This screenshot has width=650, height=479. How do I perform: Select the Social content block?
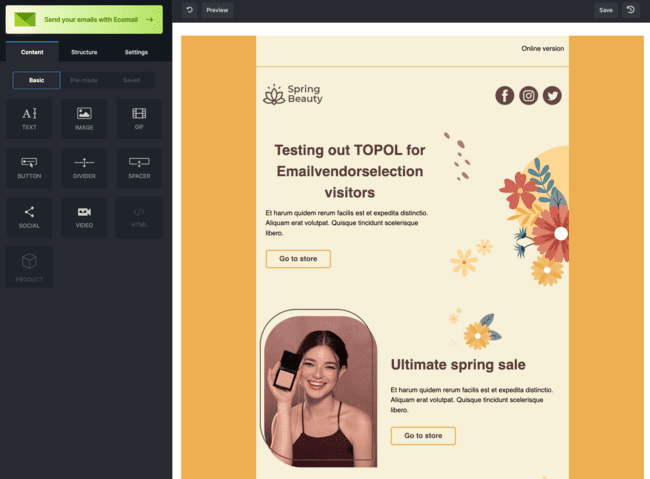29,217
